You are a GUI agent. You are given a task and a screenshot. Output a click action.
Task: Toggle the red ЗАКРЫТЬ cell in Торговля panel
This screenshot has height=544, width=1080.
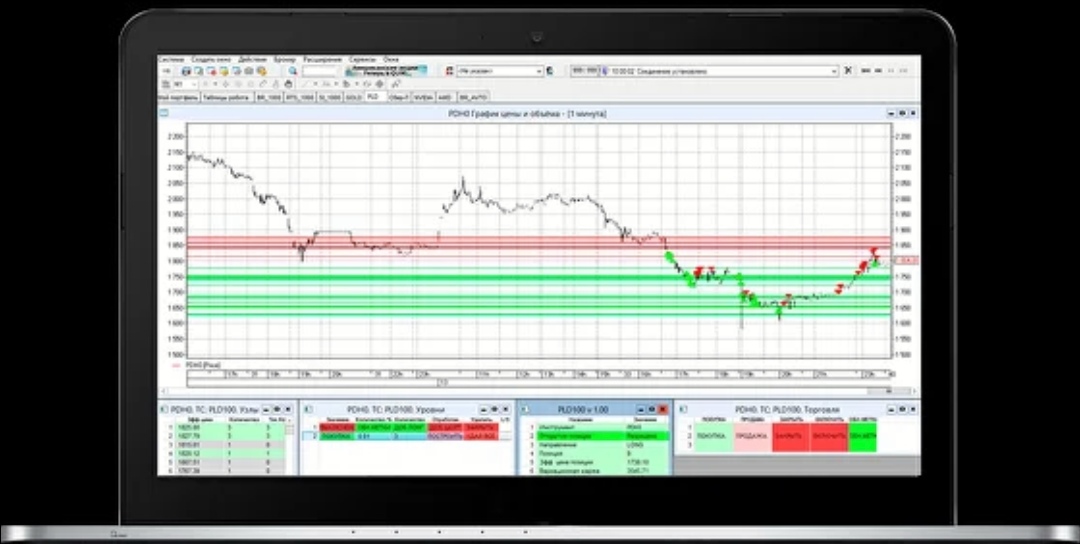point(790,435)
